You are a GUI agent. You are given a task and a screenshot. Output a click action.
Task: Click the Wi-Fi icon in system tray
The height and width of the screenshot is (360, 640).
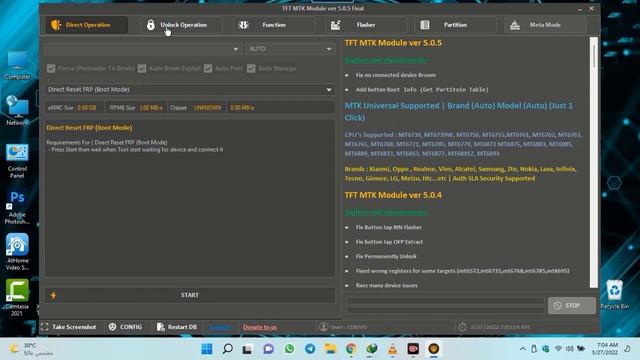pos(558,349)
